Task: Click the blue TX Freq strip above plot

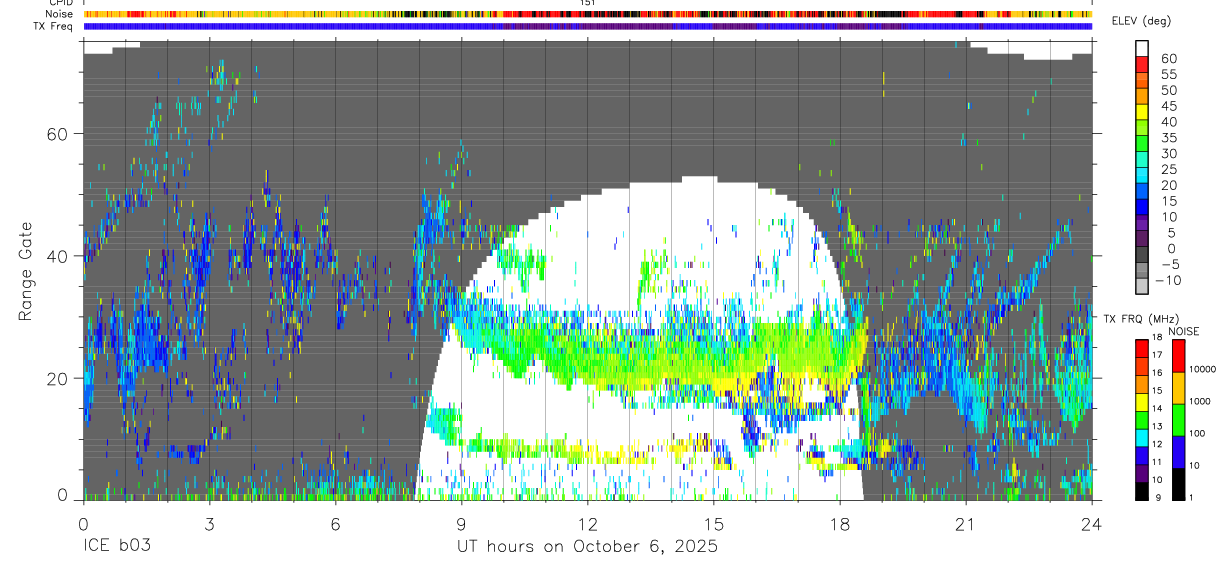Action: coord(588,26)
